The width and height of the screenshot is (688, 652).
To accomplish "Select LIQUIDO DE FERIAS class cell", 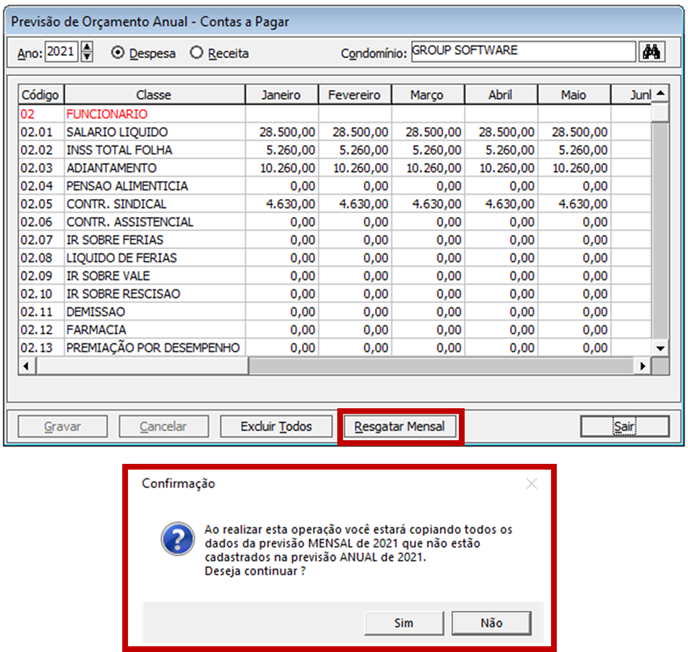I will [154, 258].
